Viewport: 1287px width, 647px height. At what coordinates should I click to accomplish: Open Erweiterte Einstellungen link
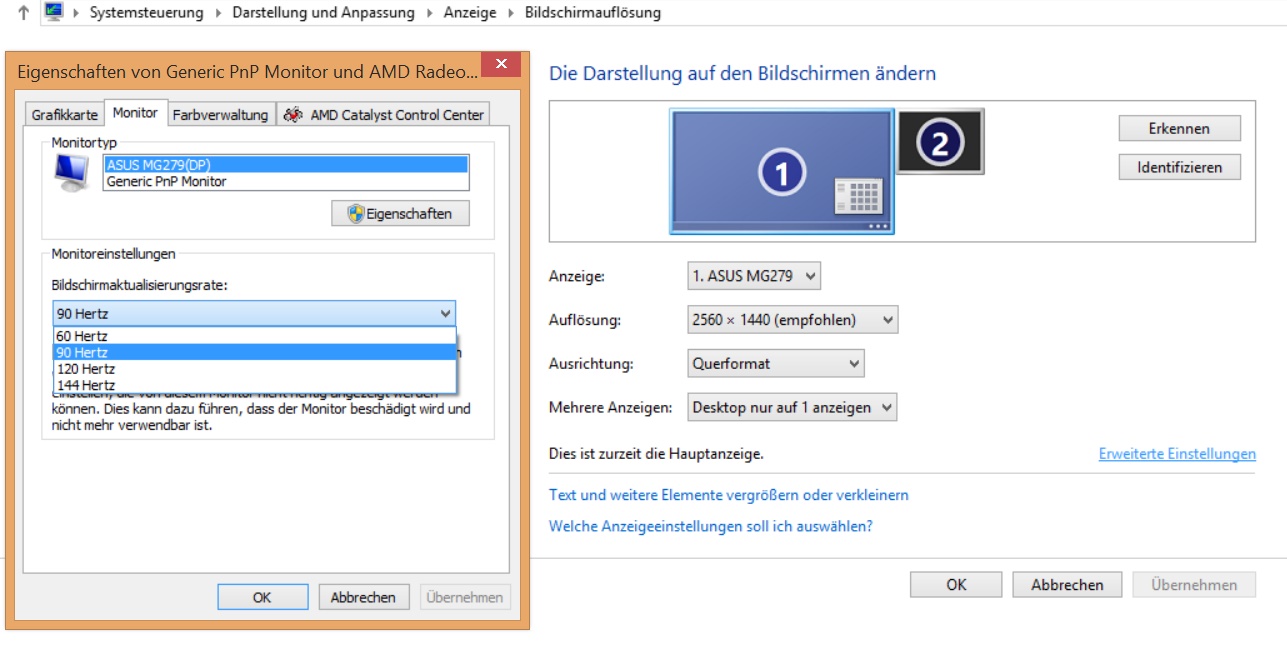click(1177, 454)
